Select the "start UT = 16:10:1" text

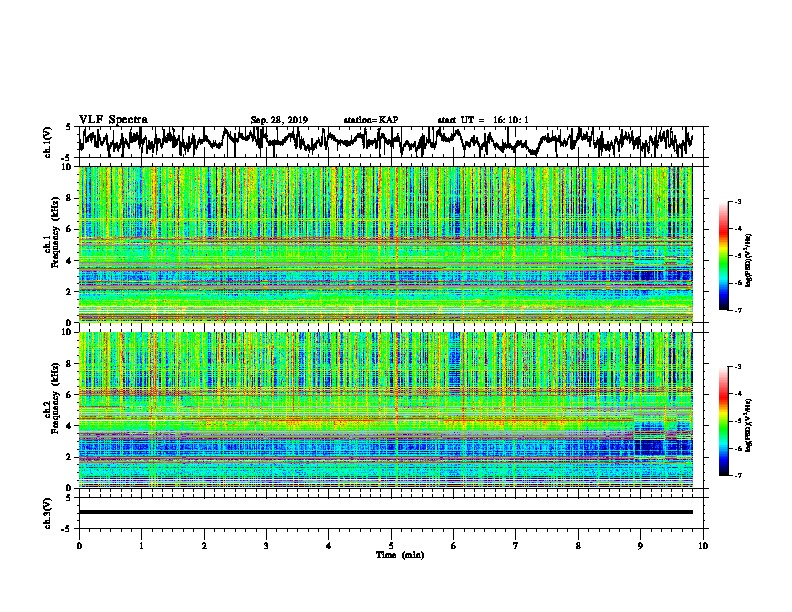point(483,120)
